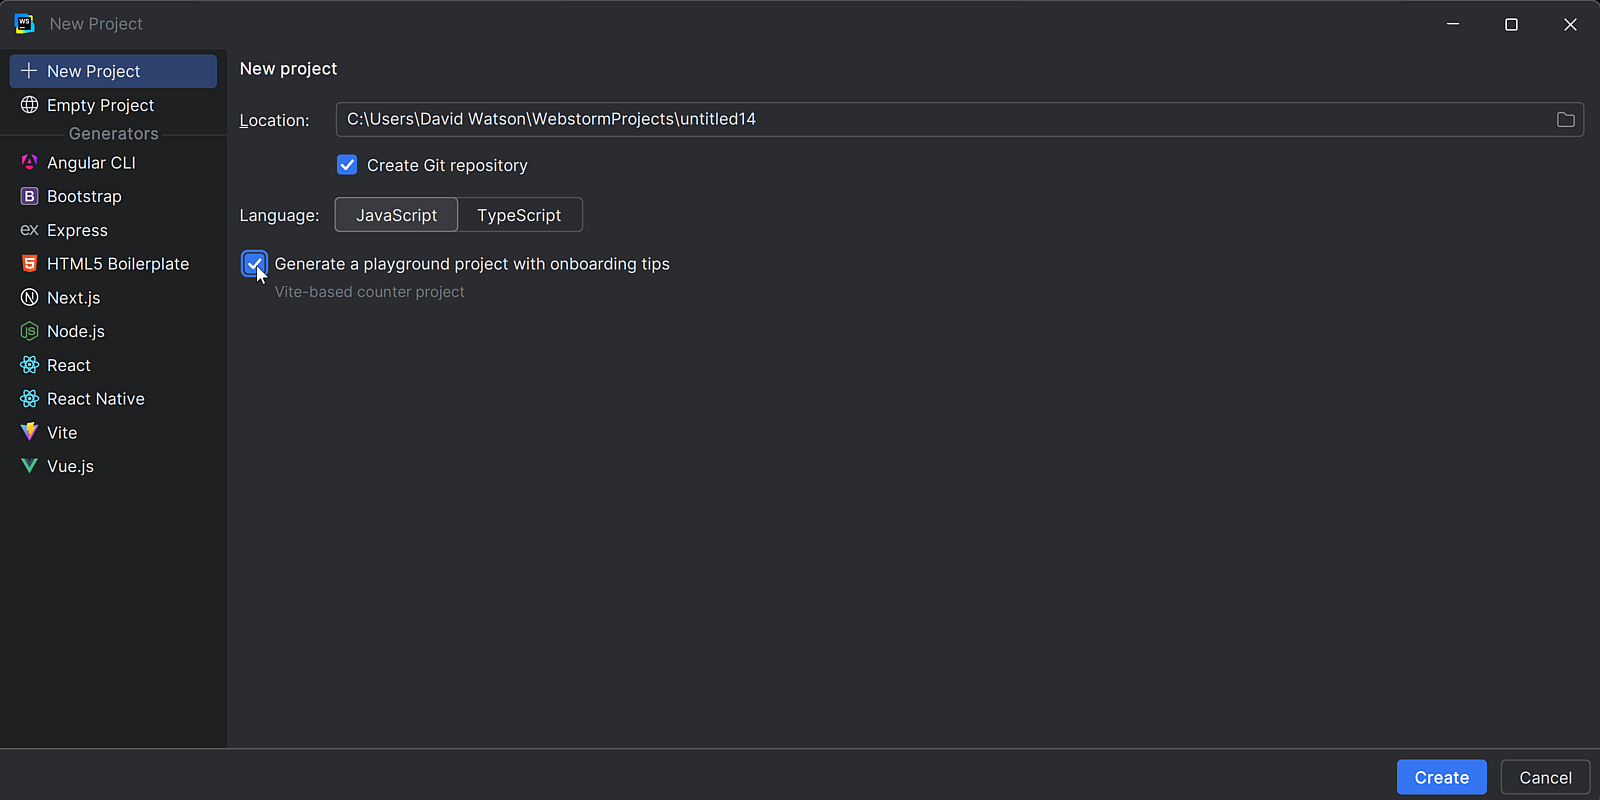Image resolution: width=1600 pixels, height=800 pixels.
Task: Click the Angular CLI generator icon
Action: coord(29,163)
